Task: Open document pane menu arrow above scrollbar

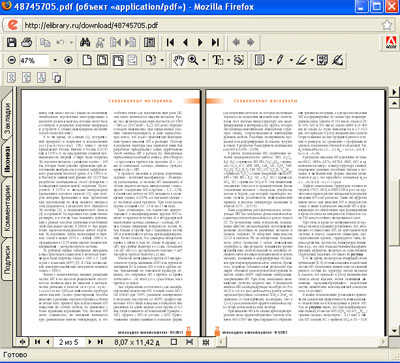Action: [395, 92]
